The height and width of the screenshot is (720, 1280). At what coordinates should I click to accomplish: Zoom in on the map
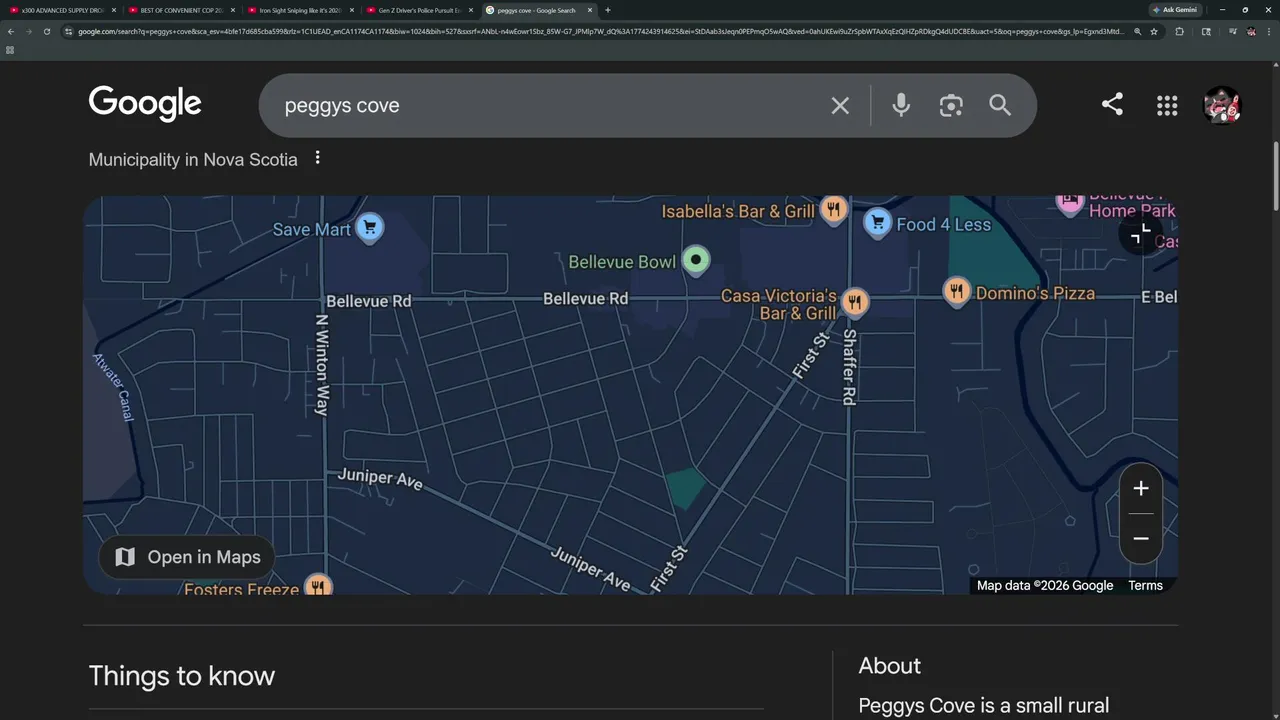tap(1141, 489)
